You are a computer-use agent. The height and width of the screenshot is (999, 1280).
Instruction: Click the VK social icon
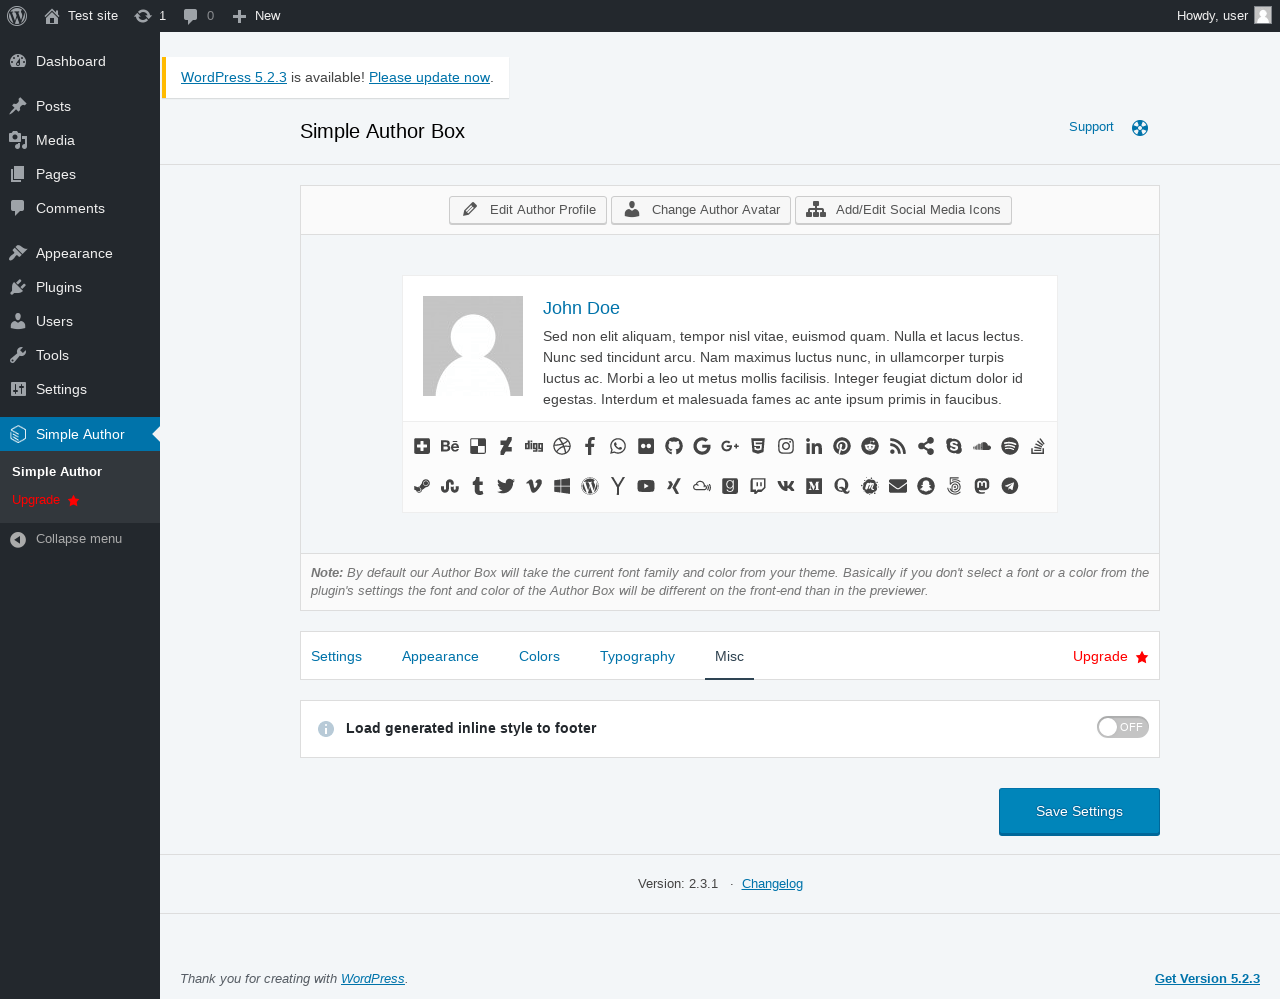click(786, 486)
